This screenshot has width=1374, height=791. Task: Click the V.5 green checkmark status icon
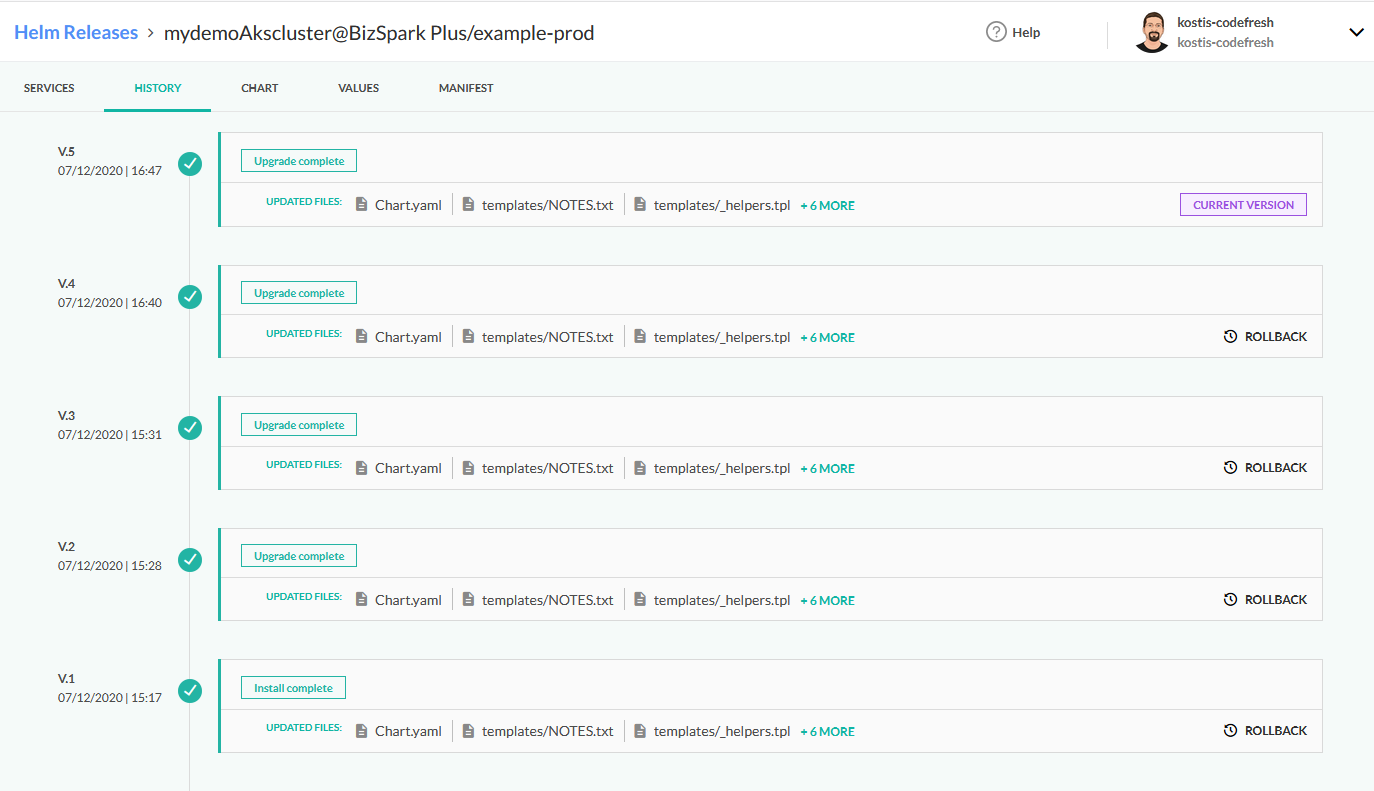pos(190,164)
